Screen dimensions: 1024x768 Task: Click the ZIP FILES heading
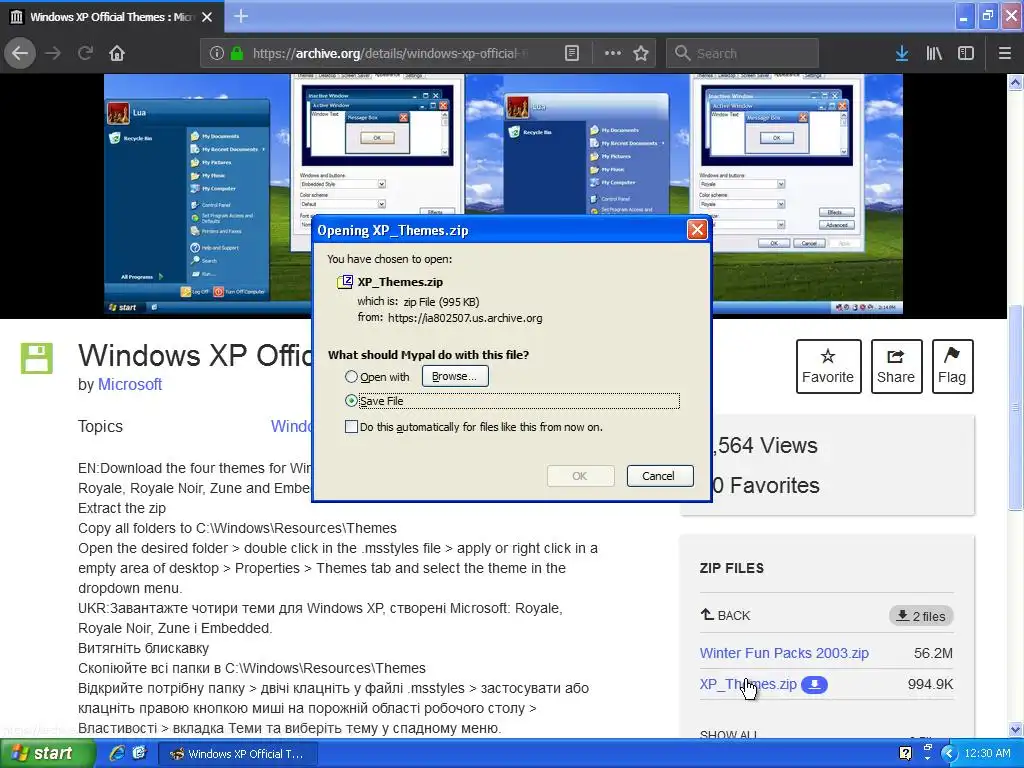pos(731,568)
